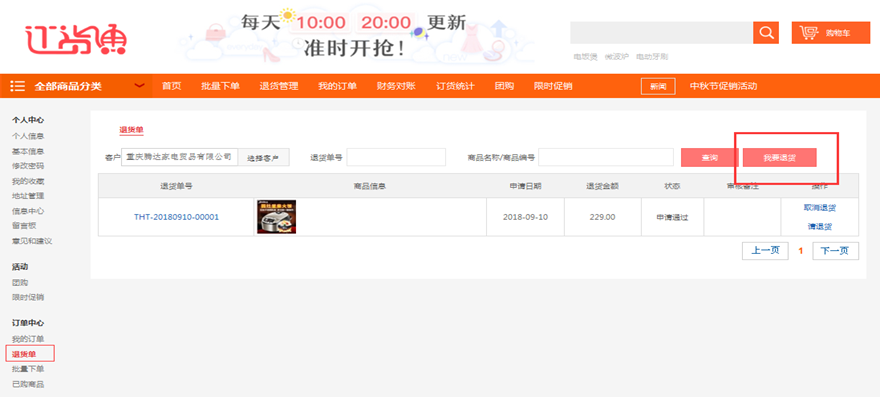Open 信息中心 in sidebar

(x=28, y=211)
